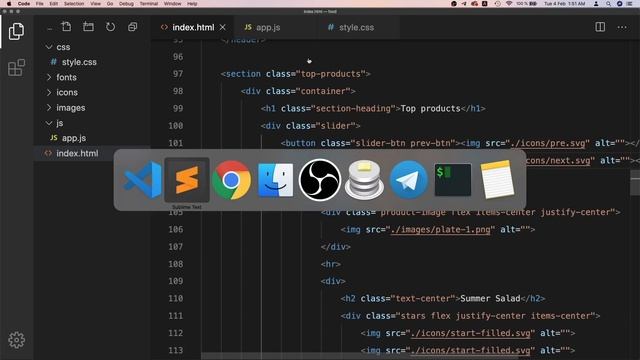Click the horizontal scrollbar of the editor

[361, 357]
